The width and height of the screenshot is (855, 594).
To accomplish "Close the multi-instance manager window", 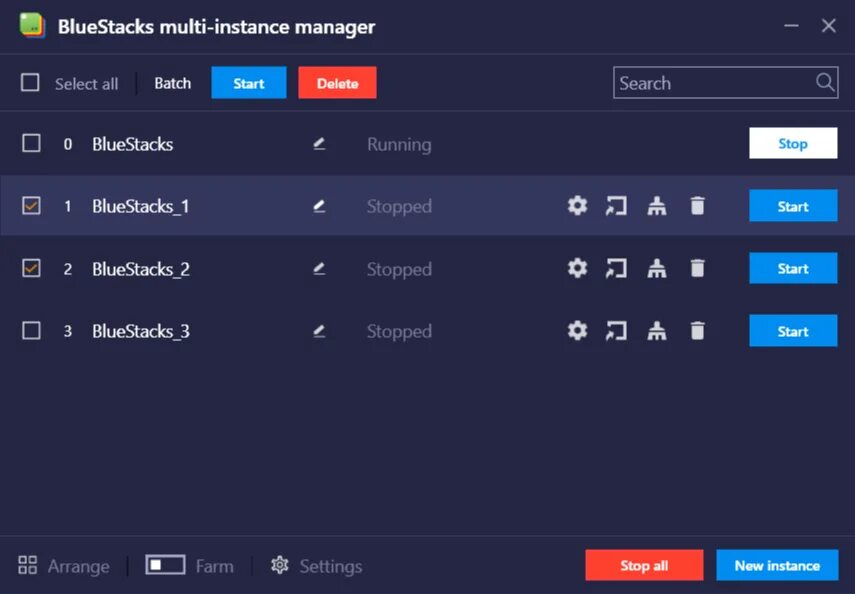I will coord(828,25).
